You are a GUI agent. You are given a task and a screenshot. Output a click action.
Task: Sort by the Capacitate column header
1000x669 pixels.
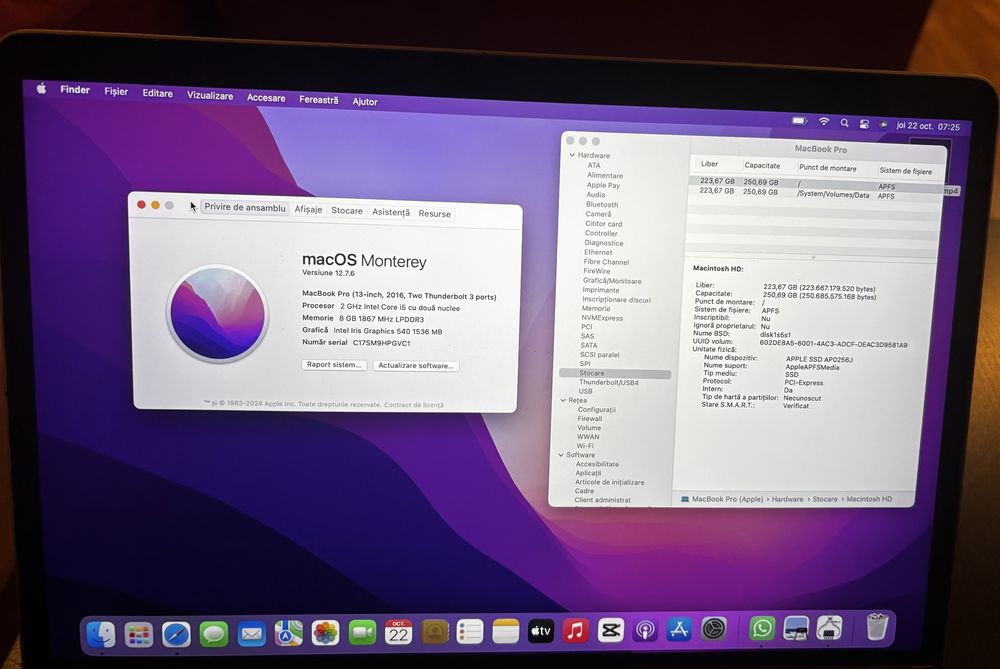[x=762, y=165]
